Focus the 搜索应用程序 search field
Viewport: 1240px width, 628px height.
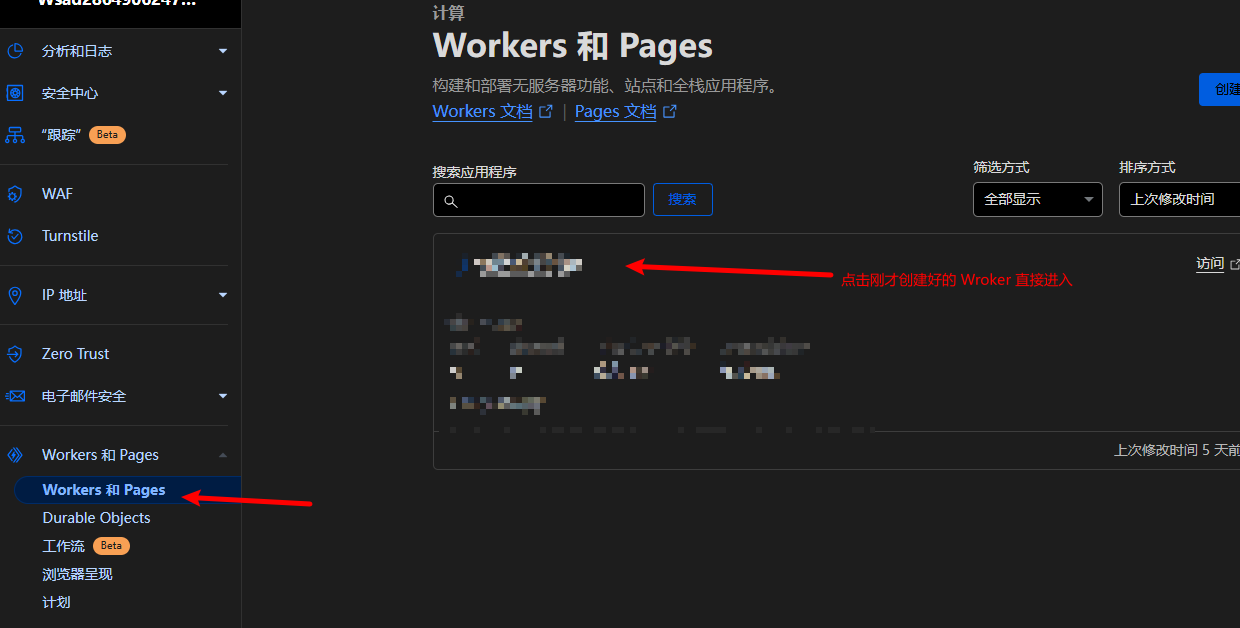click(539, 200)
